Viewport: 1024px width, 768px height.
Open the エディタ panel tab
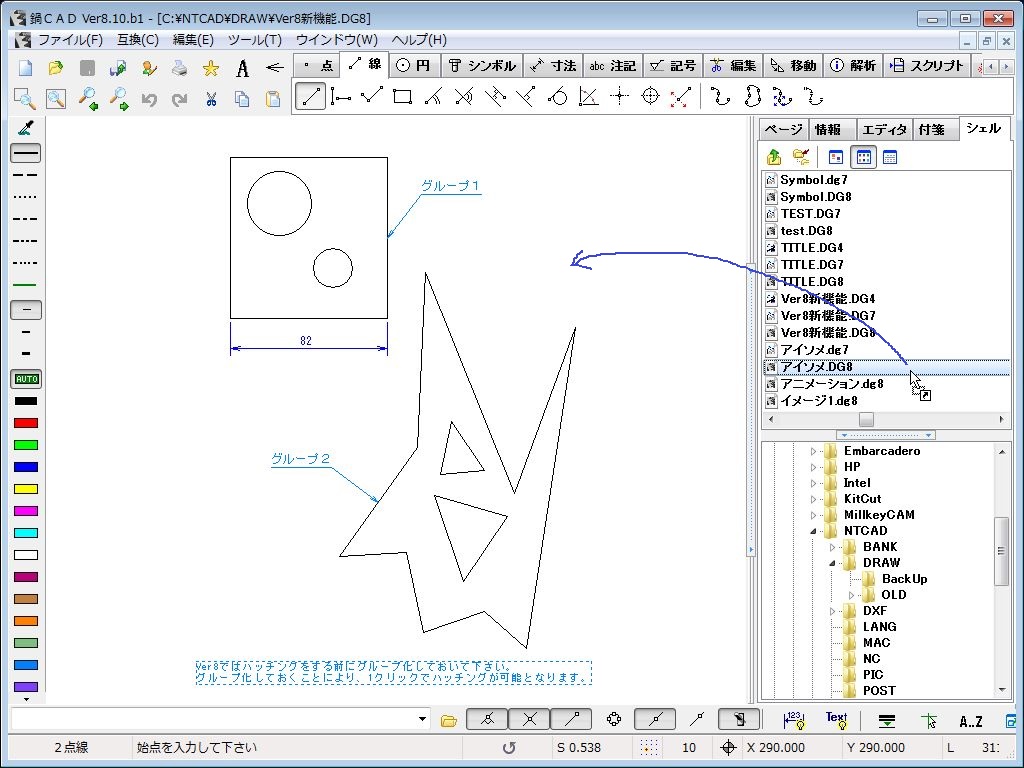[884, 129]
